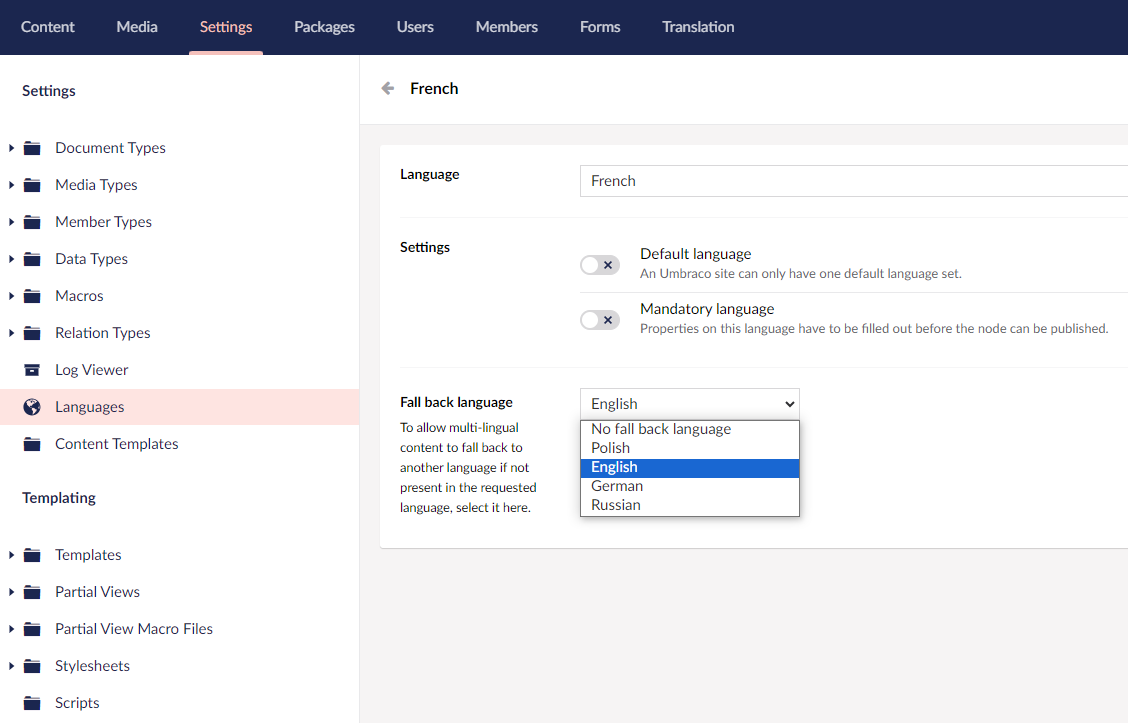Click the Content Templates folder icon

[x=31, y=443]
